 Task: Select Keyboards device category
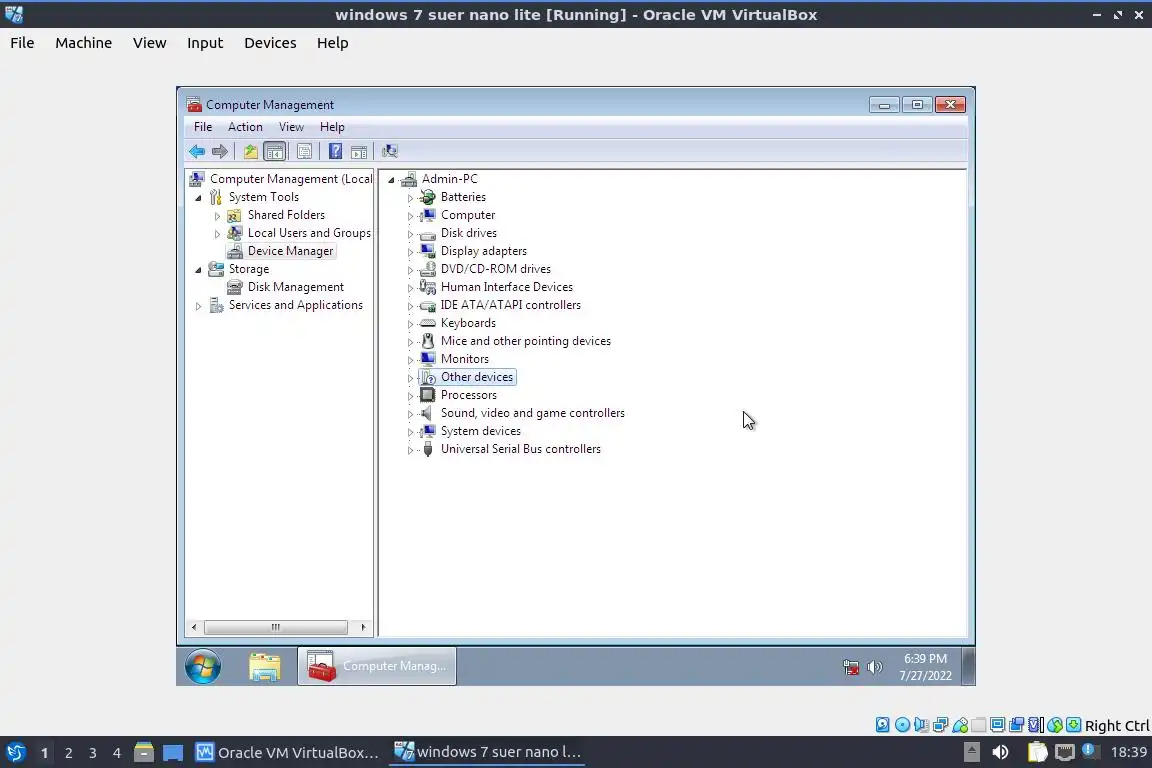coord(468,323)
